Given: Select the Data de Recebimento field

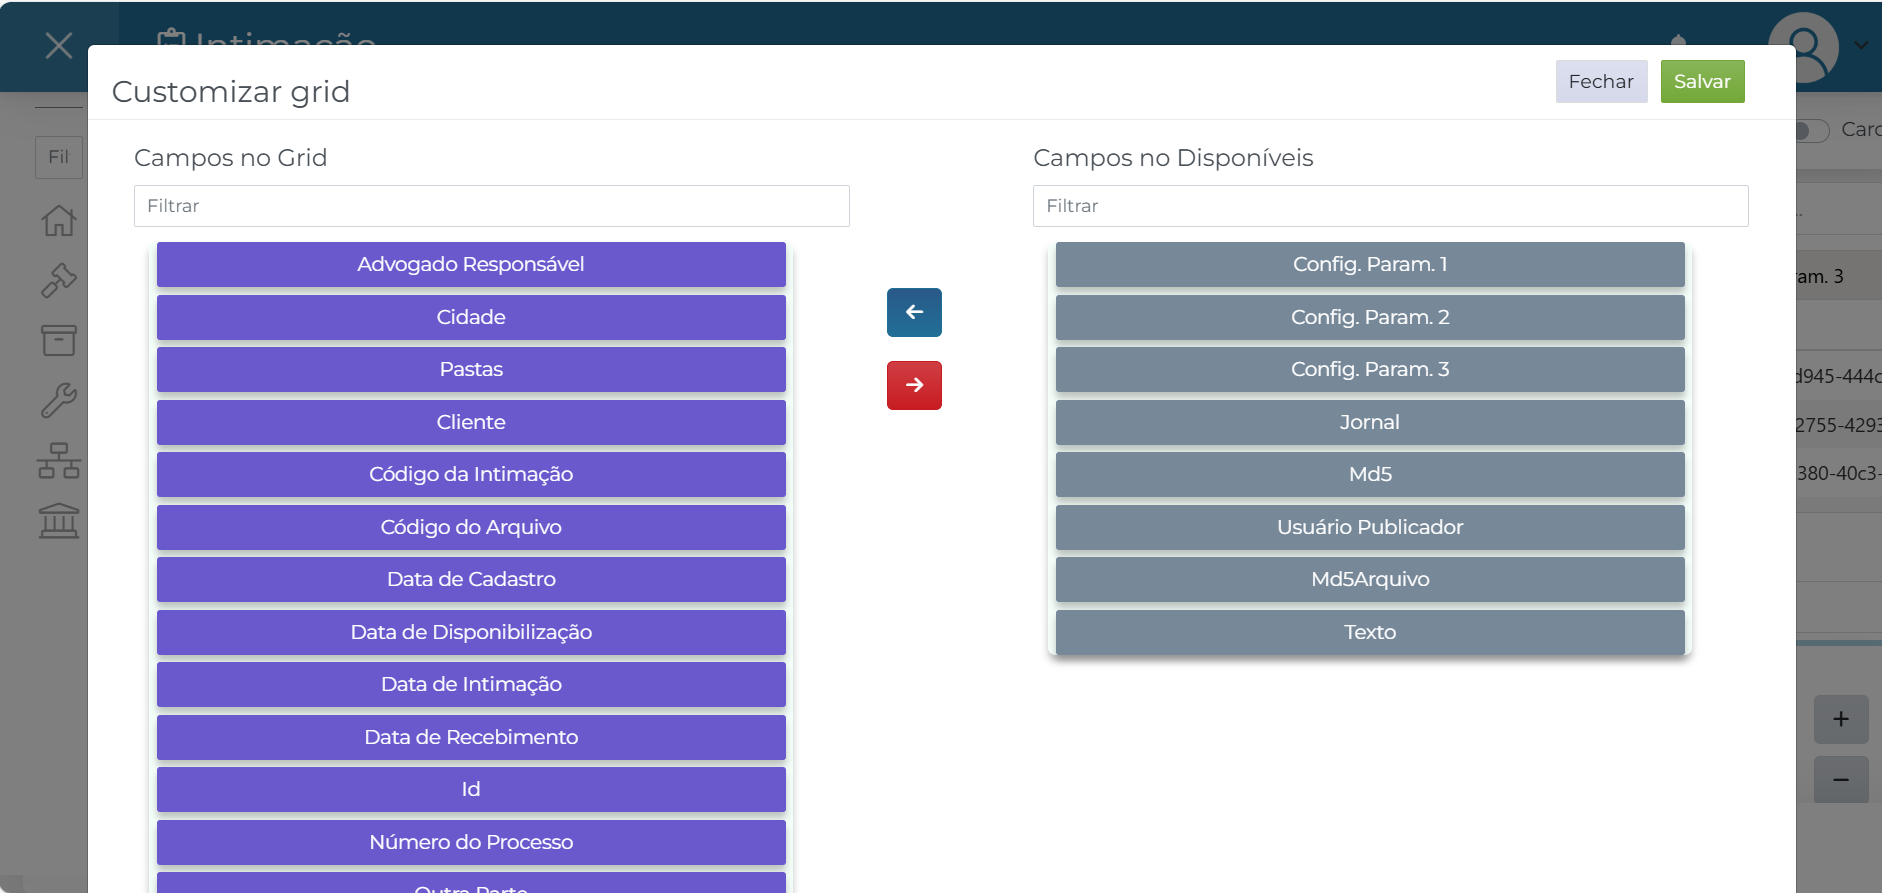Looking at the screenshot, I should pyautogui.click(x=471, y=737).
